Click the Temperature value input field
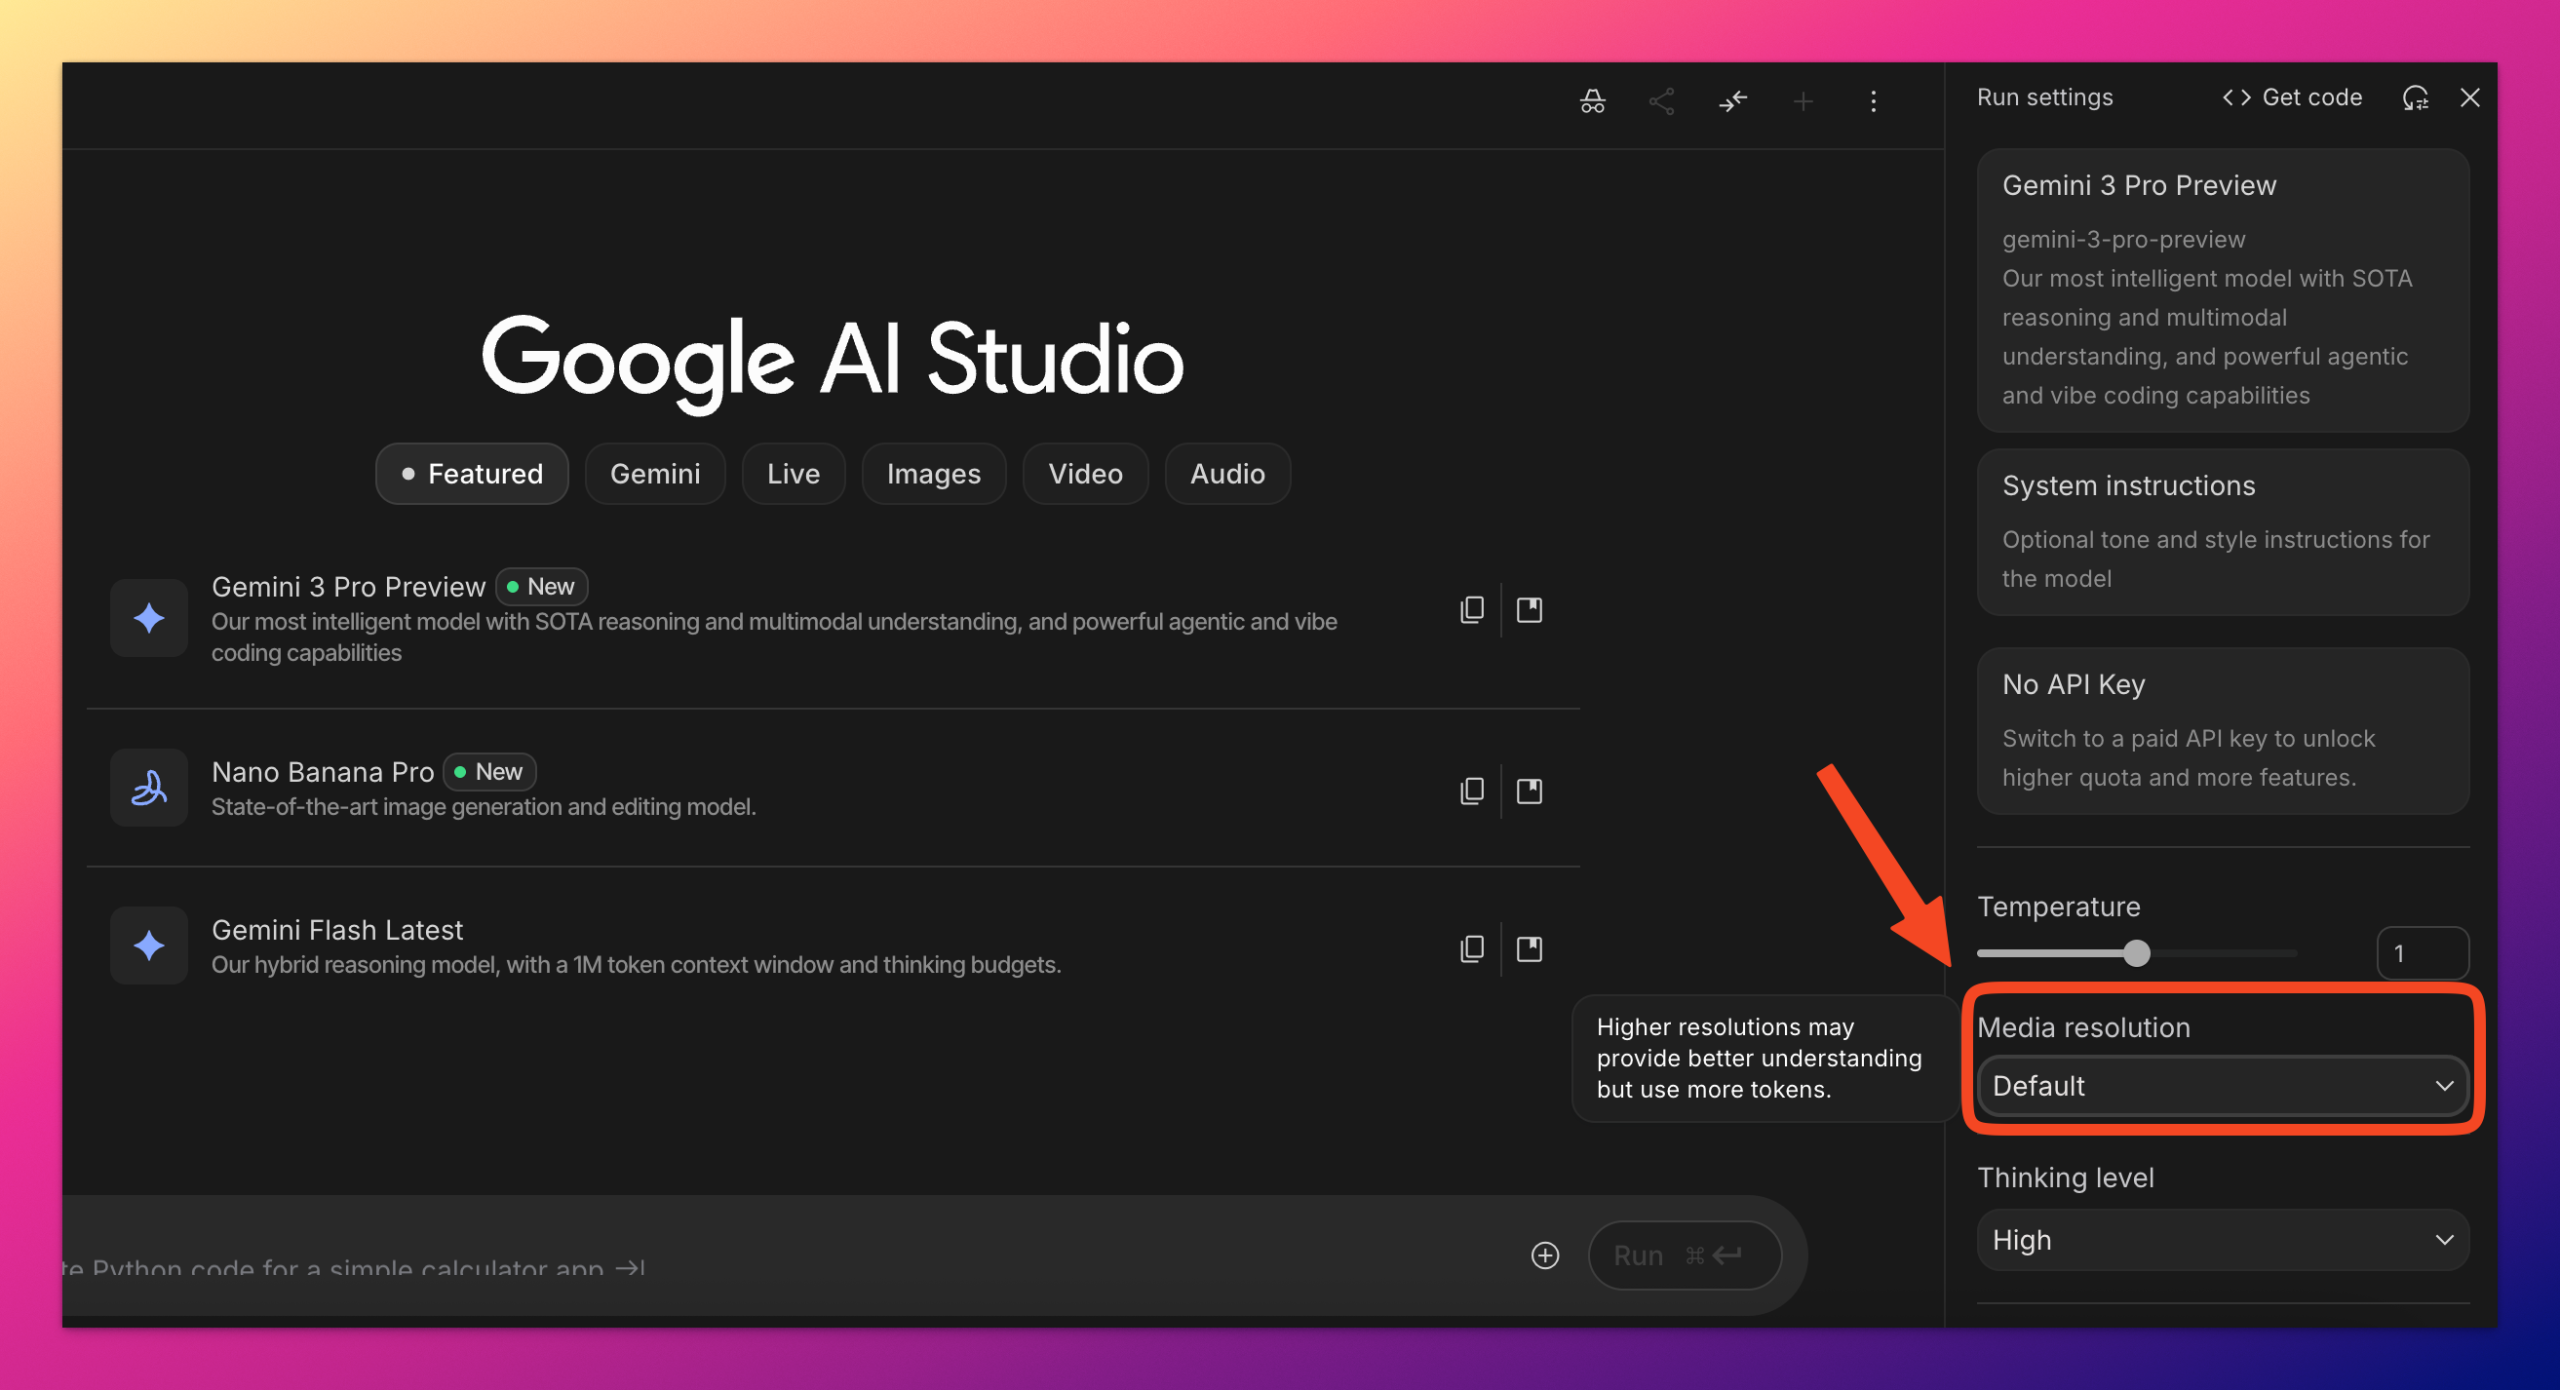This screenshot has height=1390, width=2560. pos(2421,953)
